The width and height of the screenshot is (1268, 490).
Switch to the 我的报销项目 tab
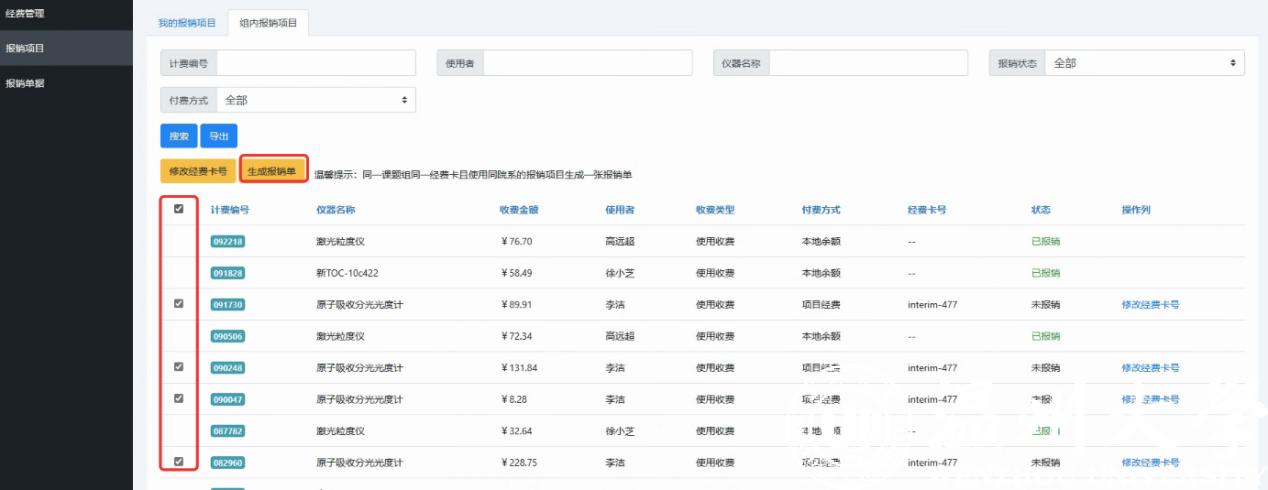(187, 22)
